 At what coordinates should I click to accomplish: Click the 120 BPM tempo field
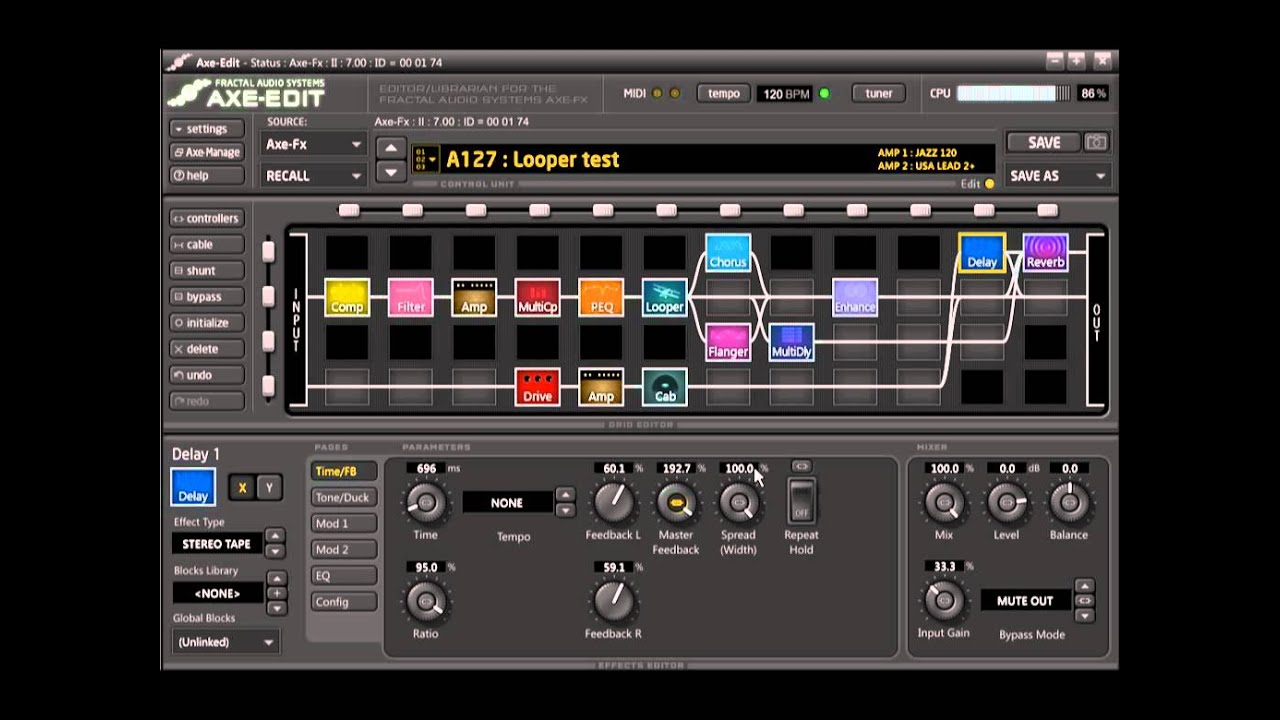[x=786, y=94]
